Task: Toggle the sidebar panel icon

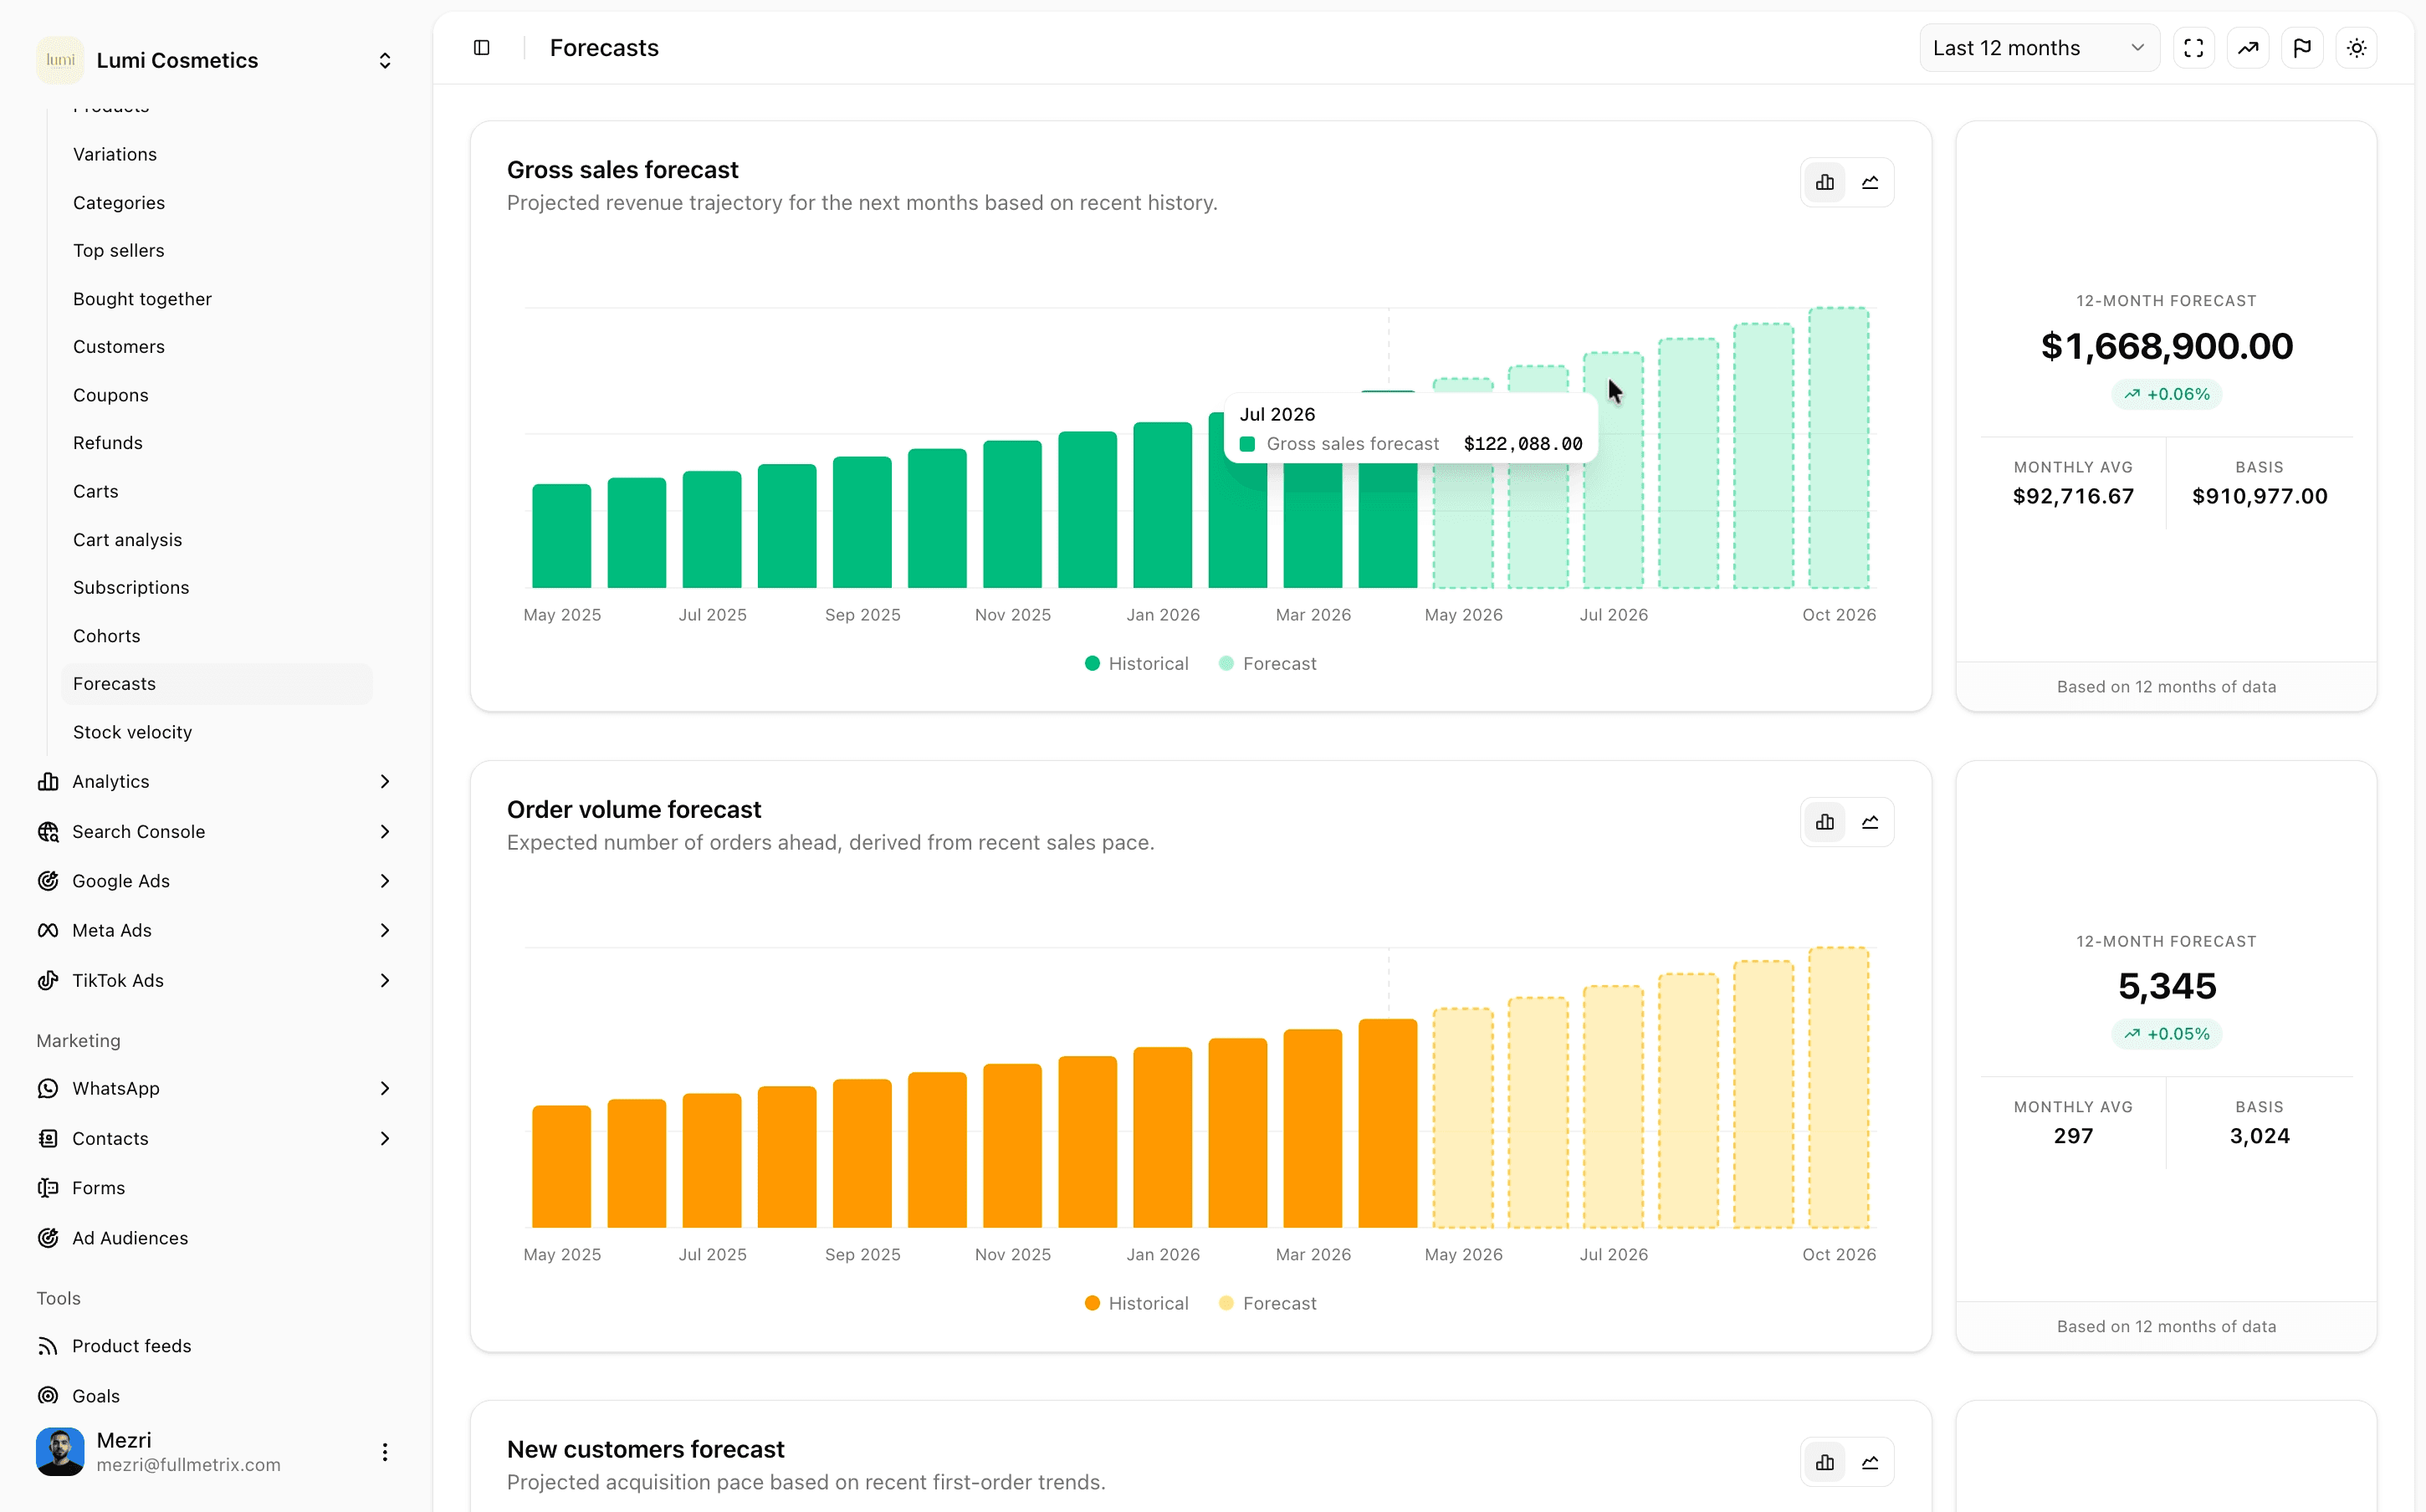Action: pyautogui.click(x=481, y=48)
